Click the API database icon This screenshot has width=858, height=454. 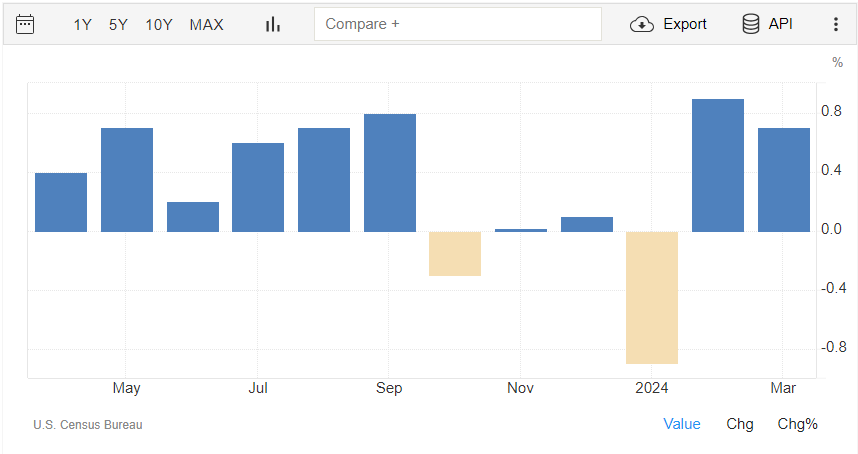750,24
